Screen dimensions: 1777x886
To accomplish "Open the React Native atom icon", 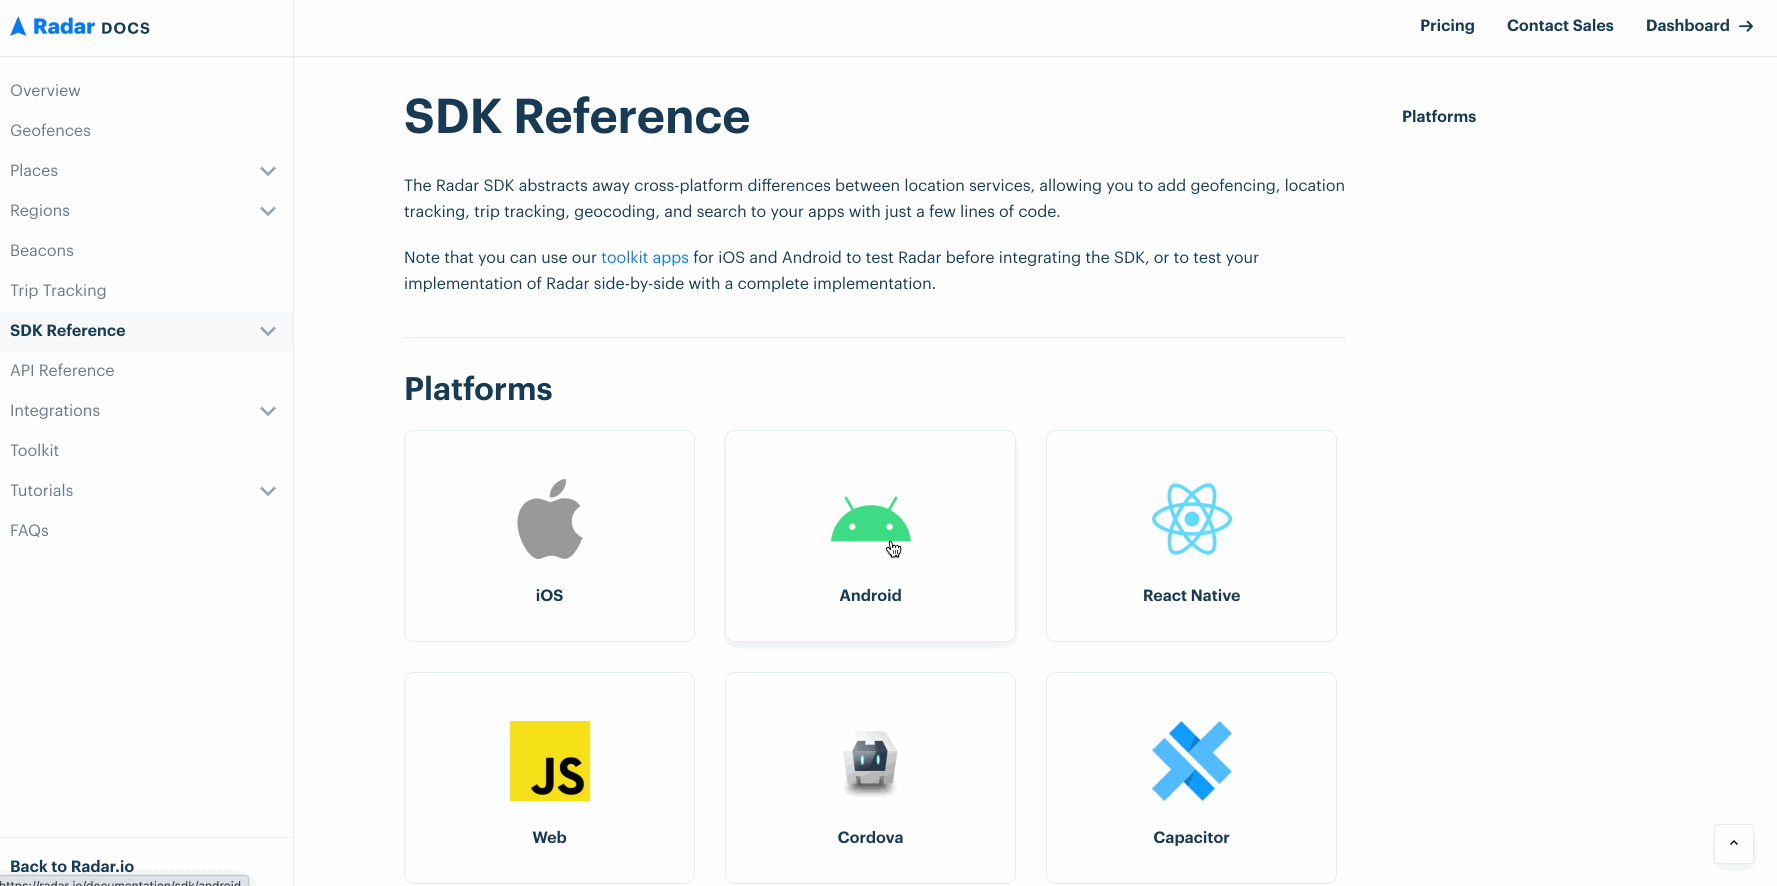I will click(1192, 519).
